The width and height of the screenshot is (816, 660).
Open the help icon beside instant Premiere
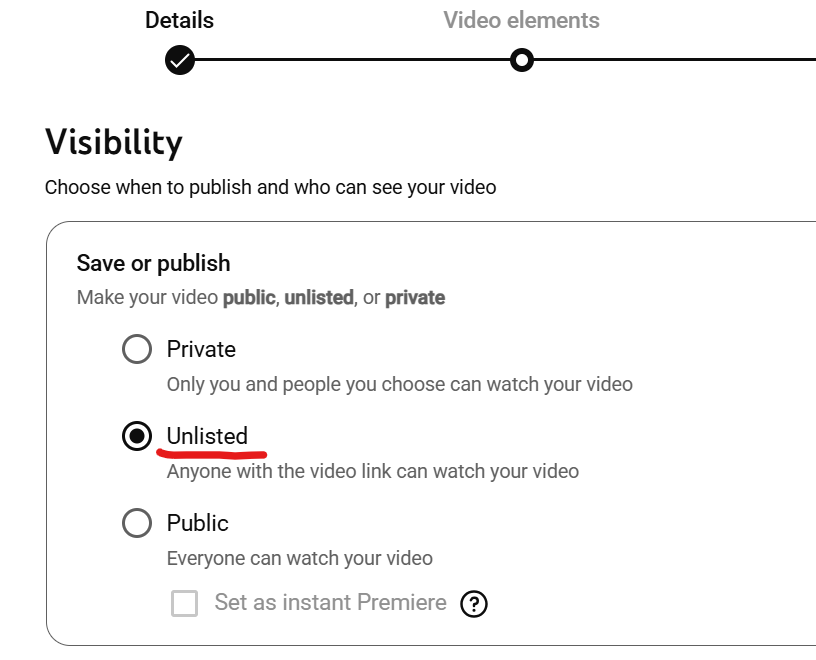click(x=473, y=604)
